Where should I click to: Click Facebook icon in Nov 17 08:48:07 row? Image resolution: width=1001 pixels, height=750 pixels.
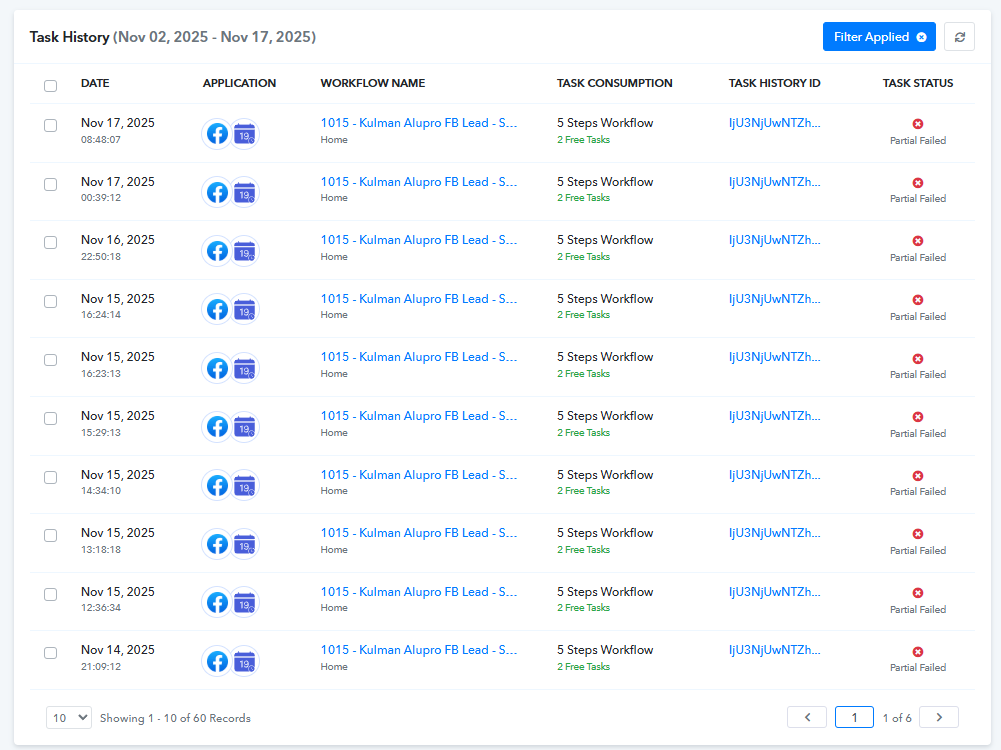(x=217, y=133)
